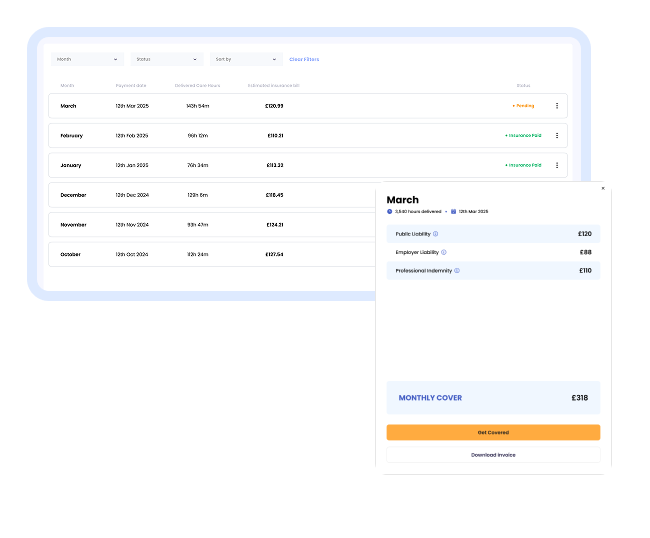Open the three-dot menu for February row
The width and height of the screenshot is (650, 538).
point(557,135)
